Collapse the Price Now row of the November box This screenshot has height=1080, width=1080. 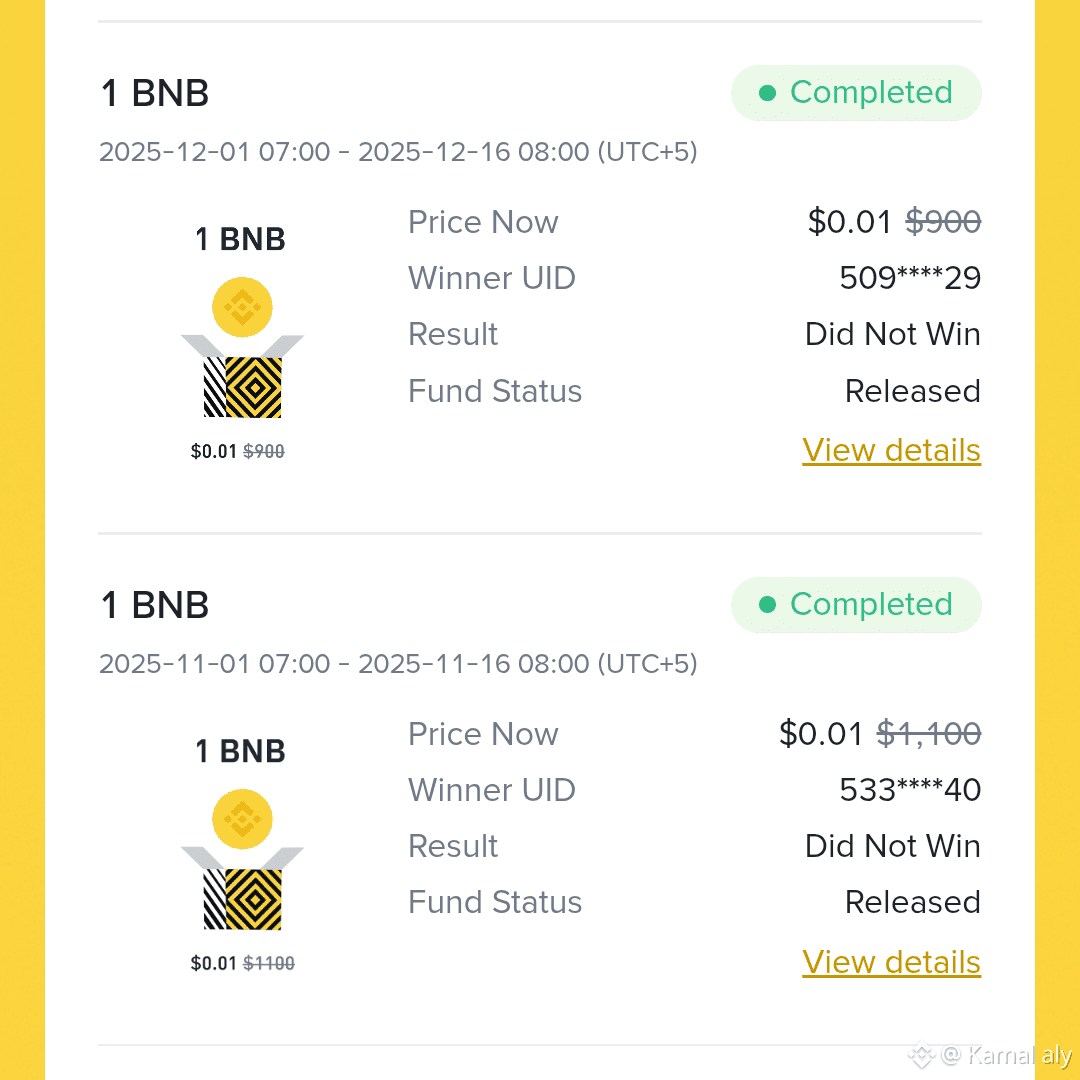[x=483, y=733]
